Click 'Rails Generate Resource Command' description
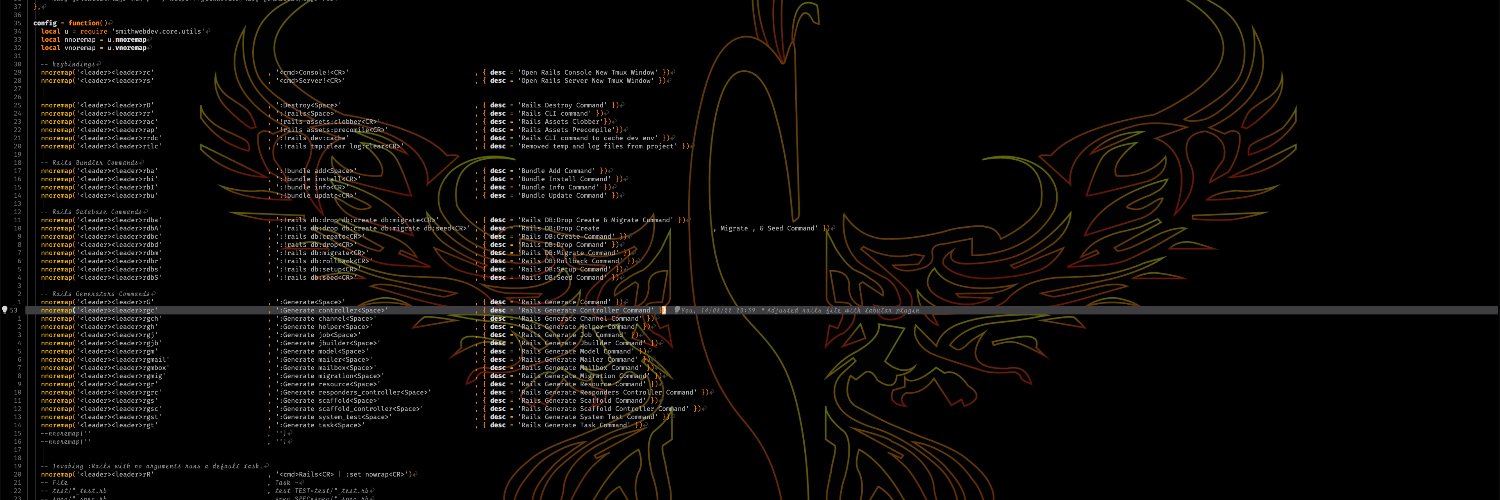Viewport: 1500px width, 500px height. (x=583, y=383)
